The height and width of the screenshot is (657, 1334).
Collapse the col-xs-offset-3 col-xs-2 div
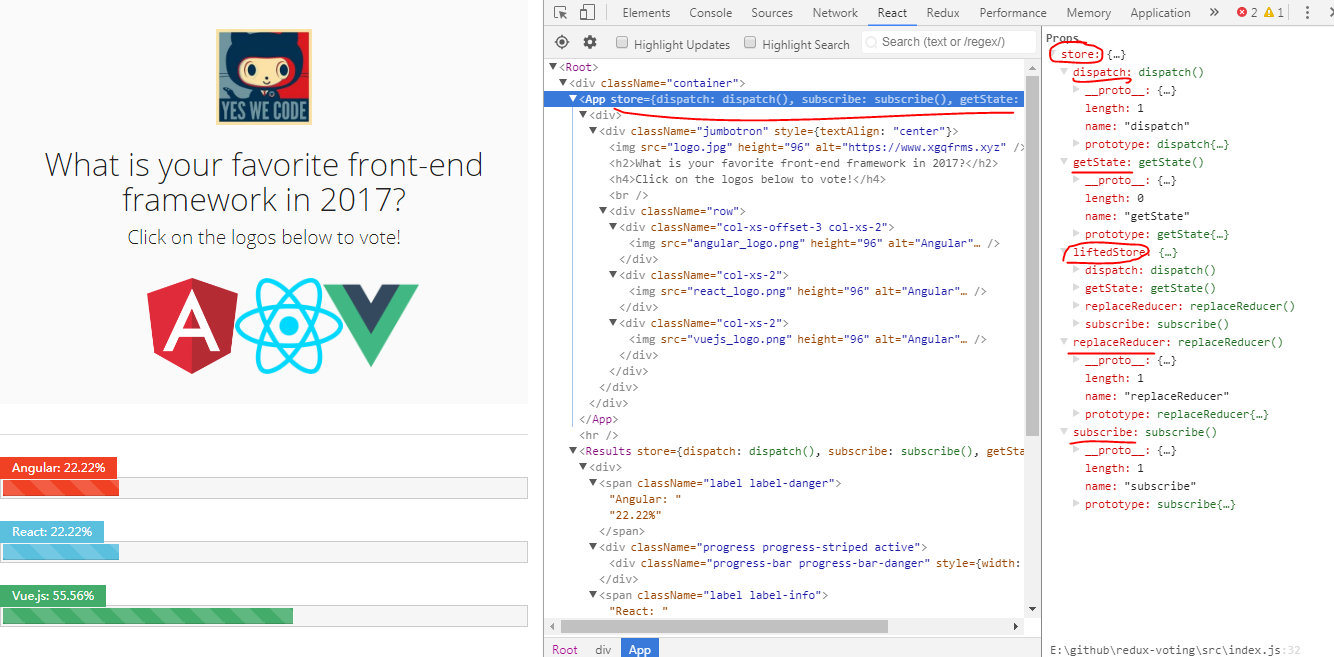tap(613, 227)
